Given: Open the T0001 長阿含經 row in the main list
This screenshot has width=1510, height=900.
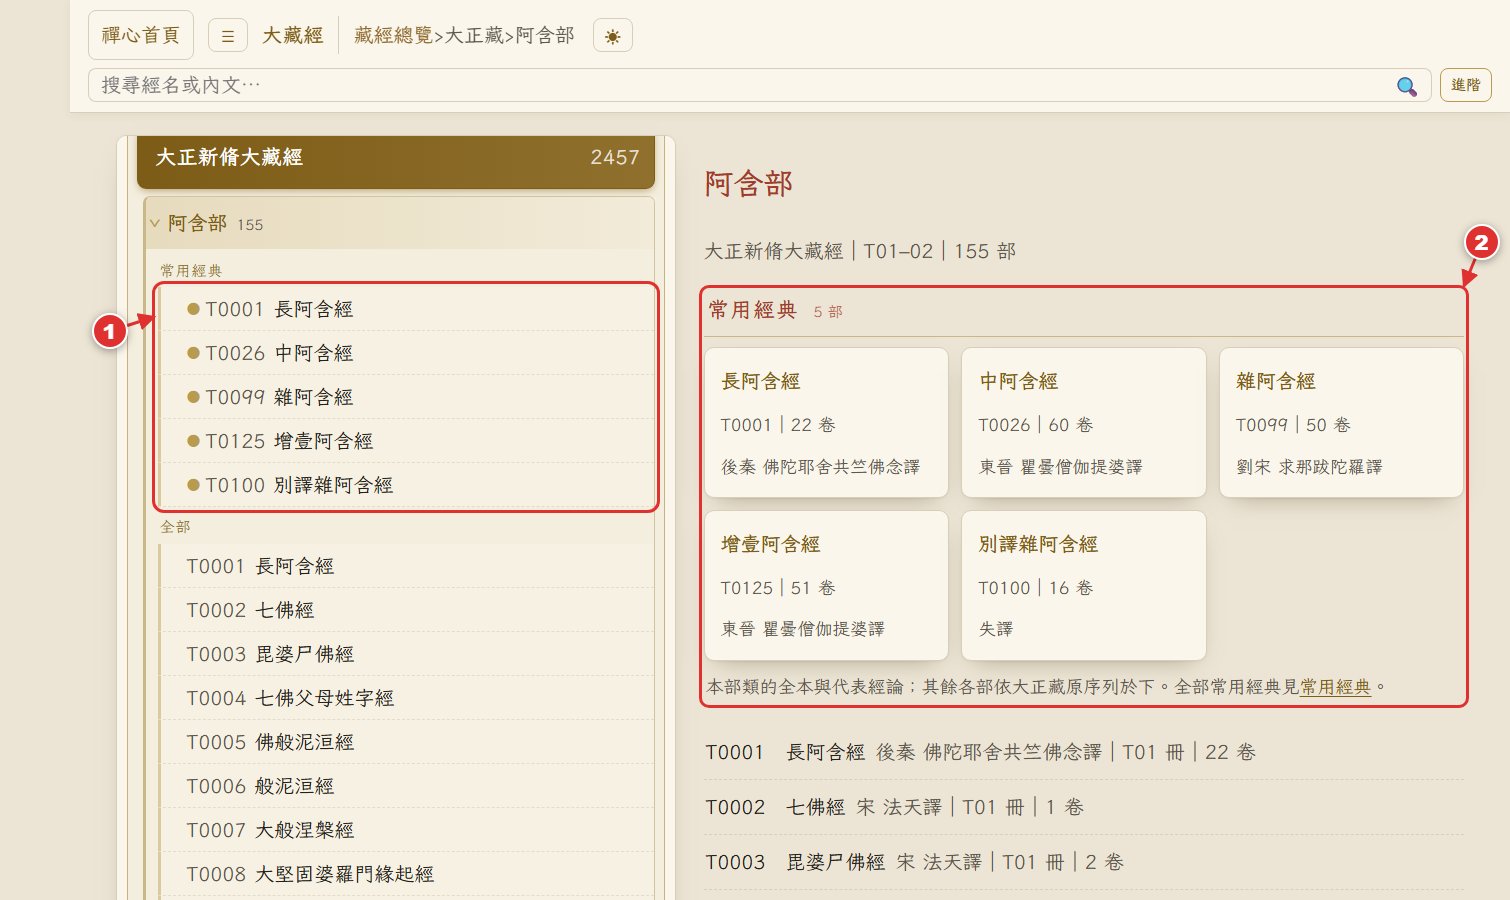Looking at the screenshot, I should tap(1084, 752).
